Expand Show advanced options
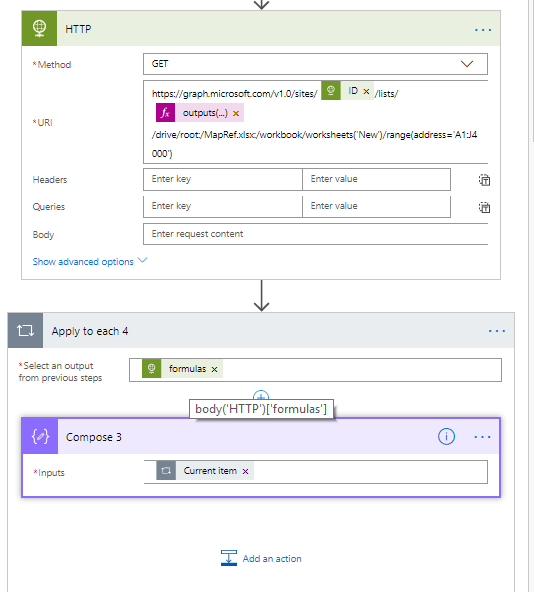The height and width of the screenshot is (592, 534). [x=90, y=261]
